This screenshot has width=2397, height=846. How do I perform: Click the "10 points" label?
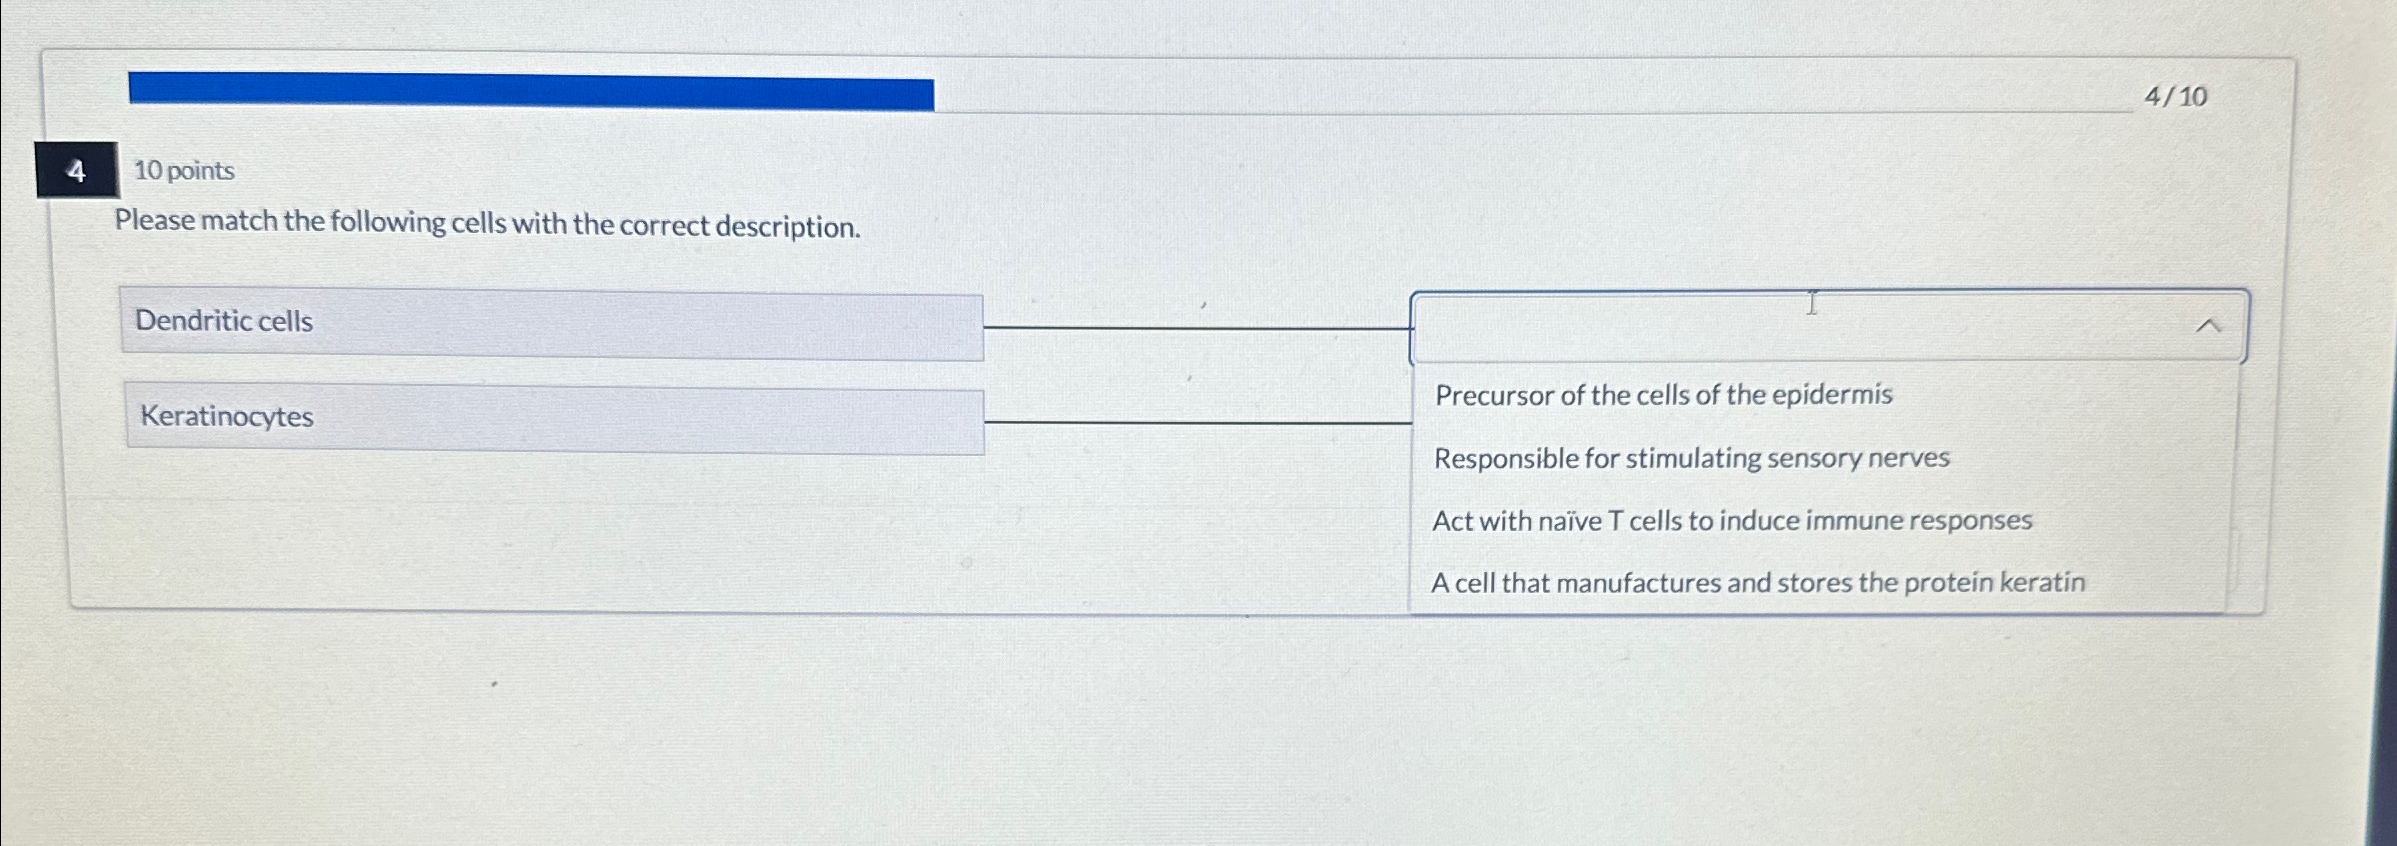tap(185, 170)
